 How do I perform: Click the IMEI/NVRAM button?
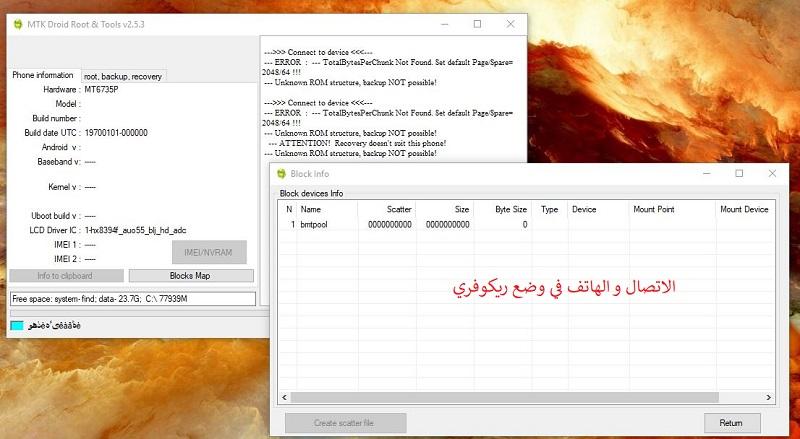[209, 252]
